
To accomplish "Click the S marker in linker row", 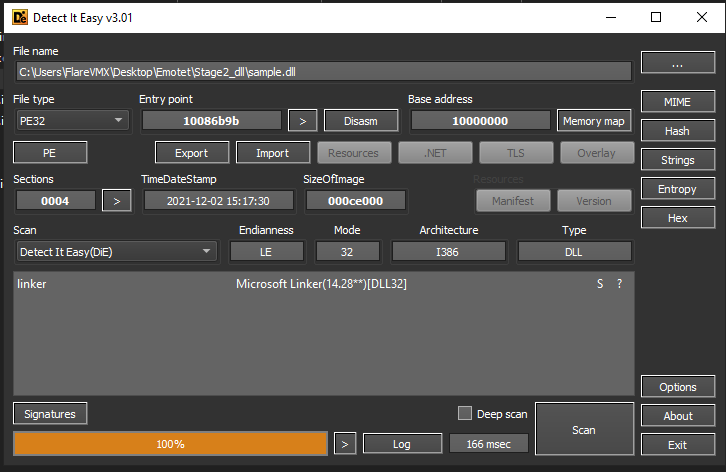I will [x=600, y=284].
